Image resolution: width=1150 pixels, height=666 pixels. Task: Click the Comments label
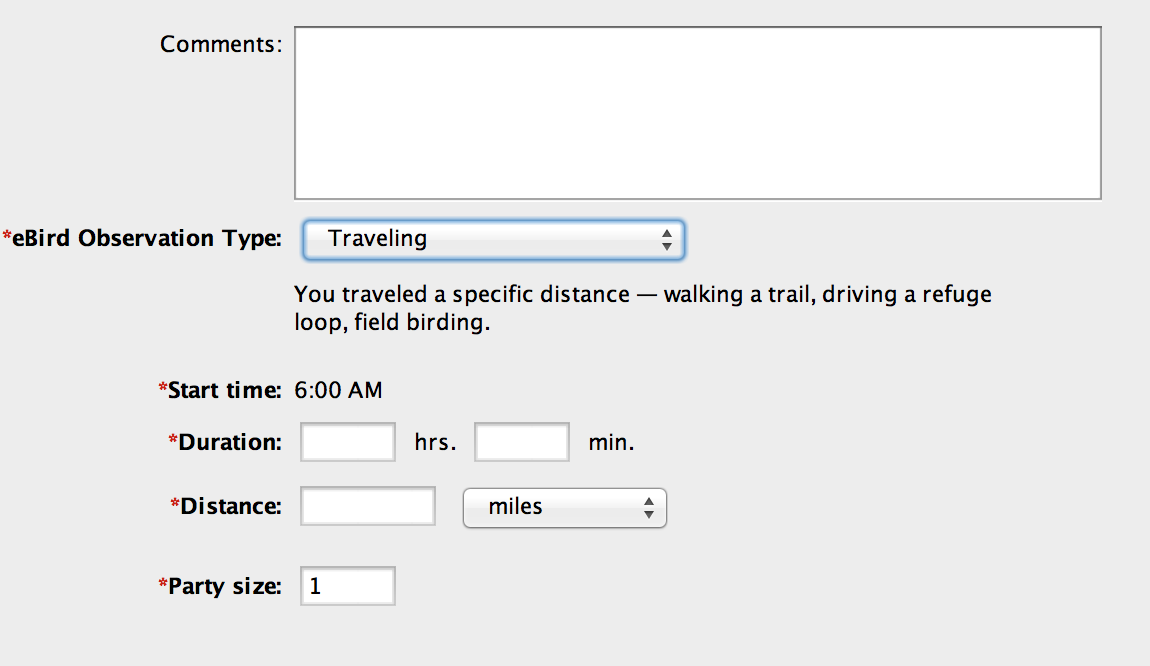(x=221, y=44)
